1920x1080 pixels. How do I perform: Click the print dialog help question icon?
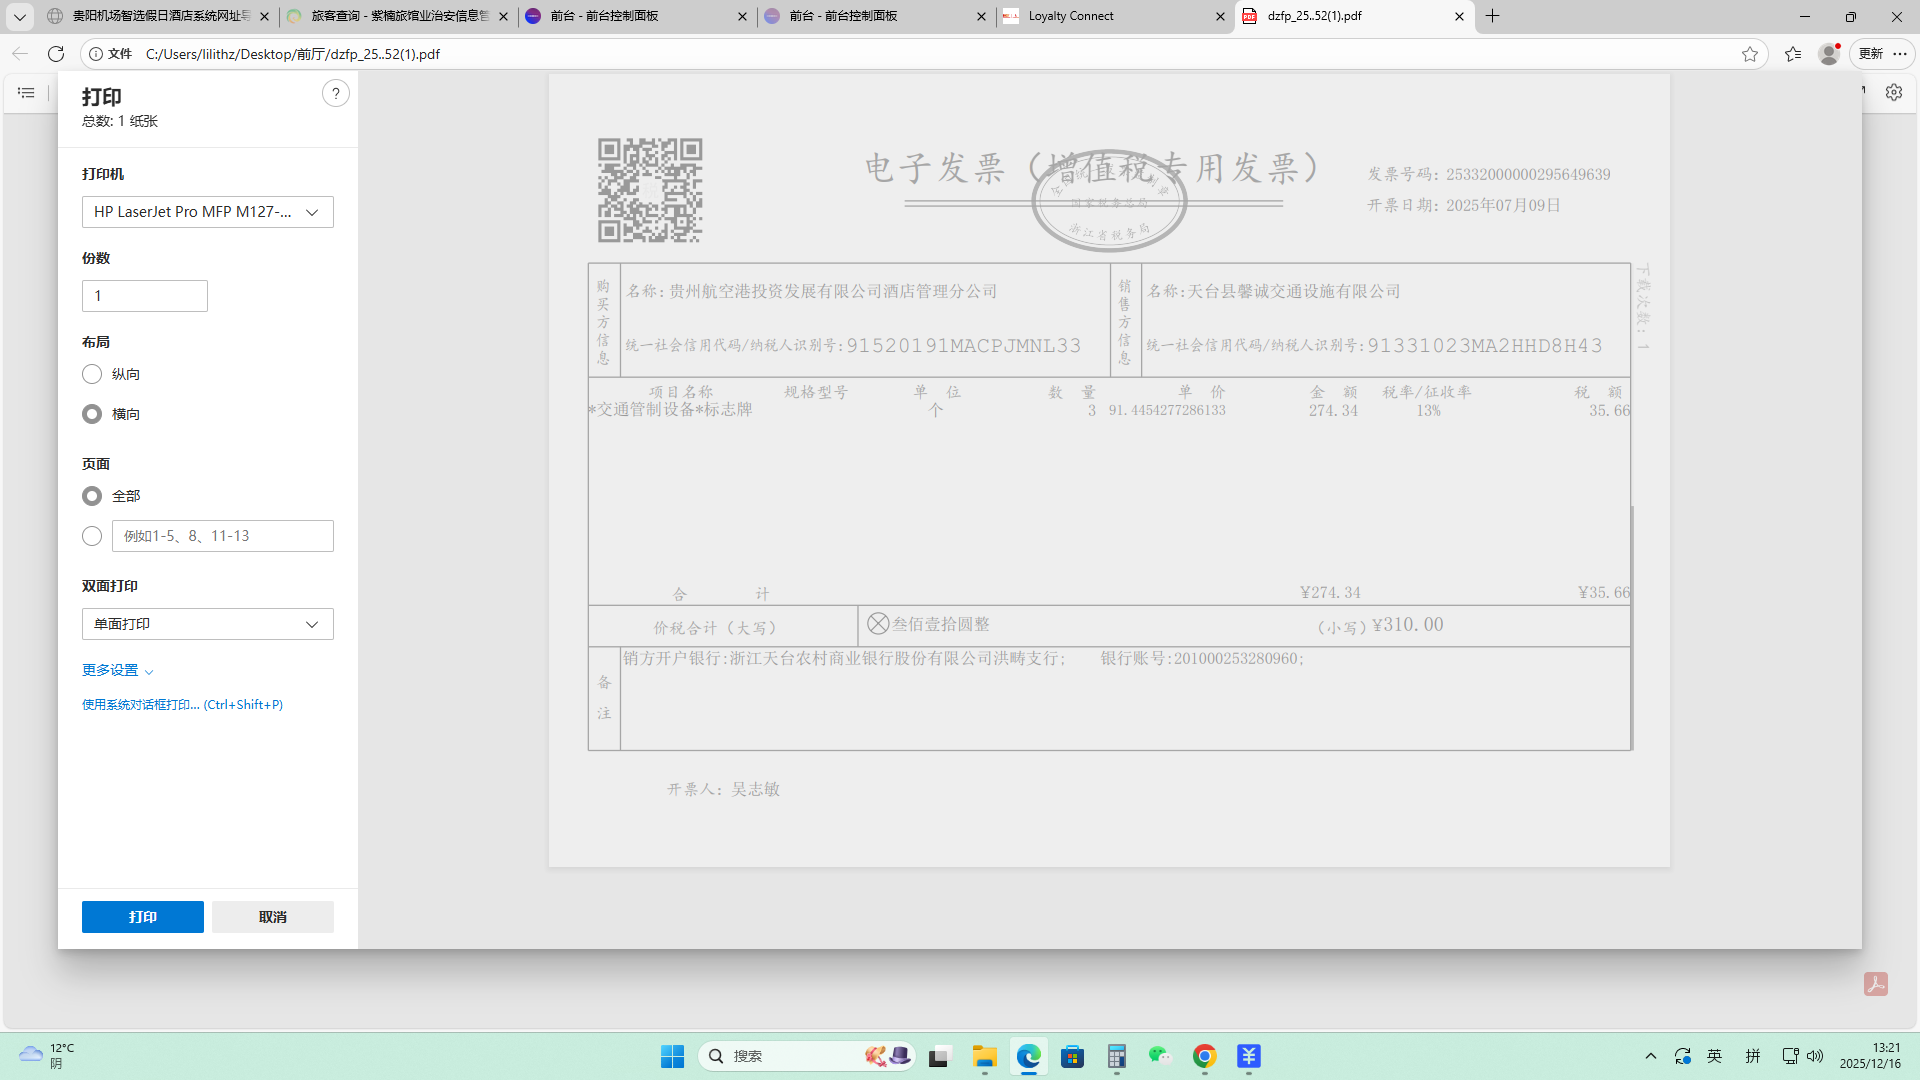click(x=335, y=94)
